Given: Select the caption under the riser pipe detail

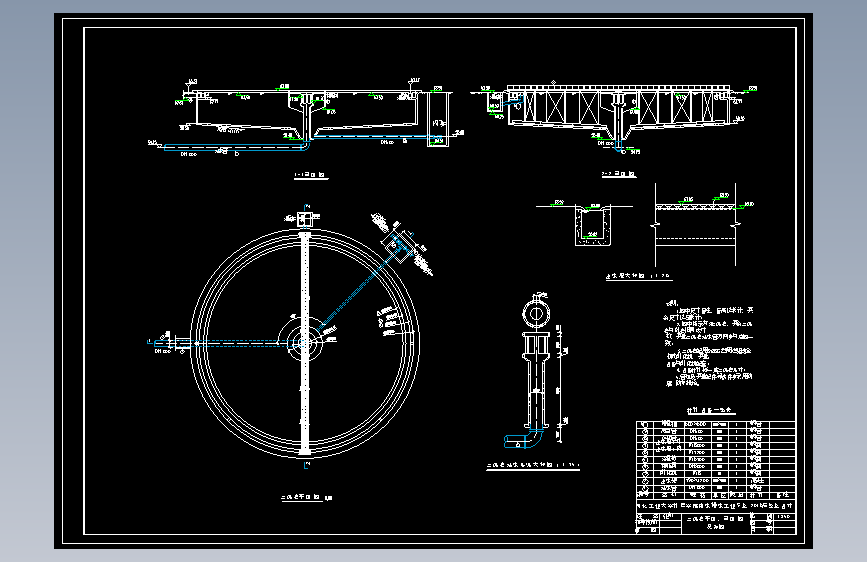Looking at the screenshot, I should 533,466.
